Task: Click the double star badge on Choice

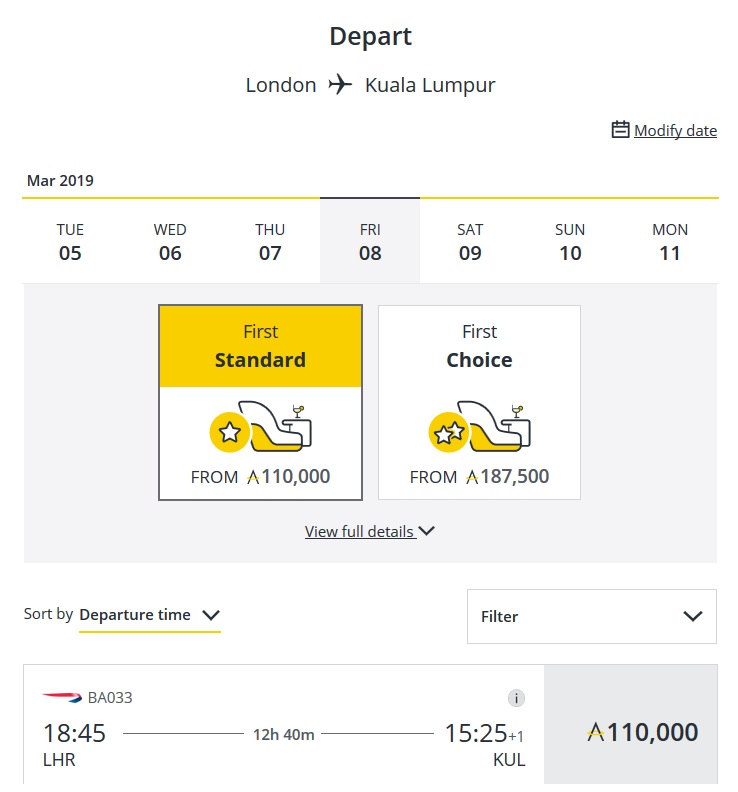Action: click(448, 432)
